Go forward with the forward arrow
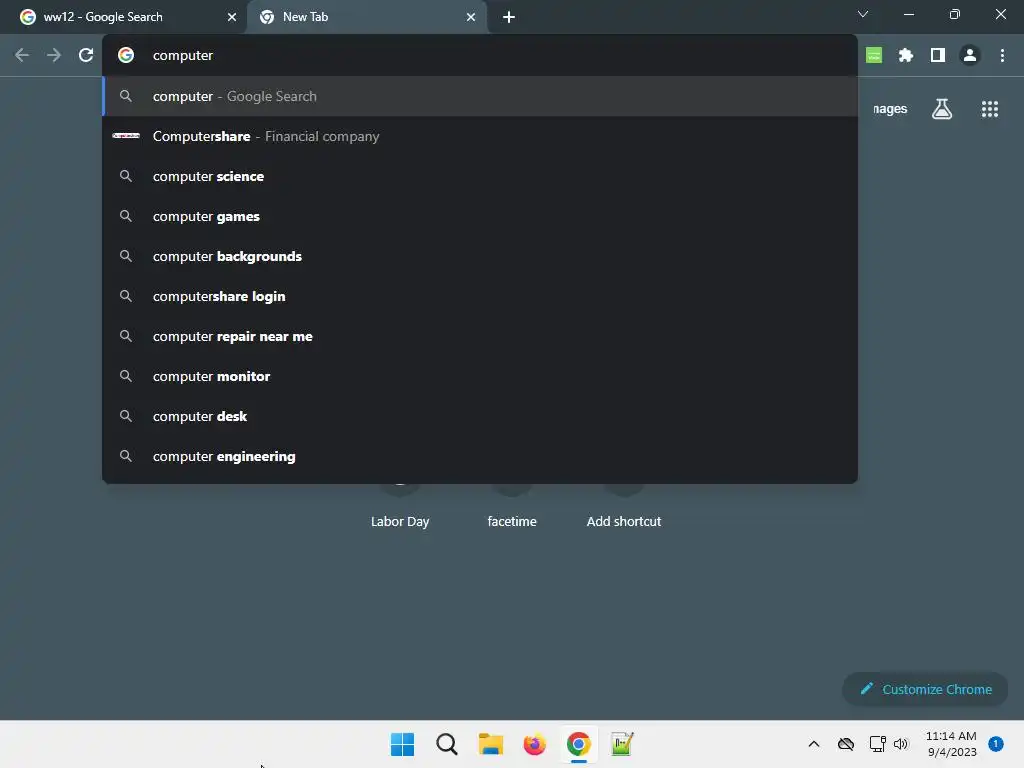Viewport: 1024px width, 768px height. coord(54,56)
